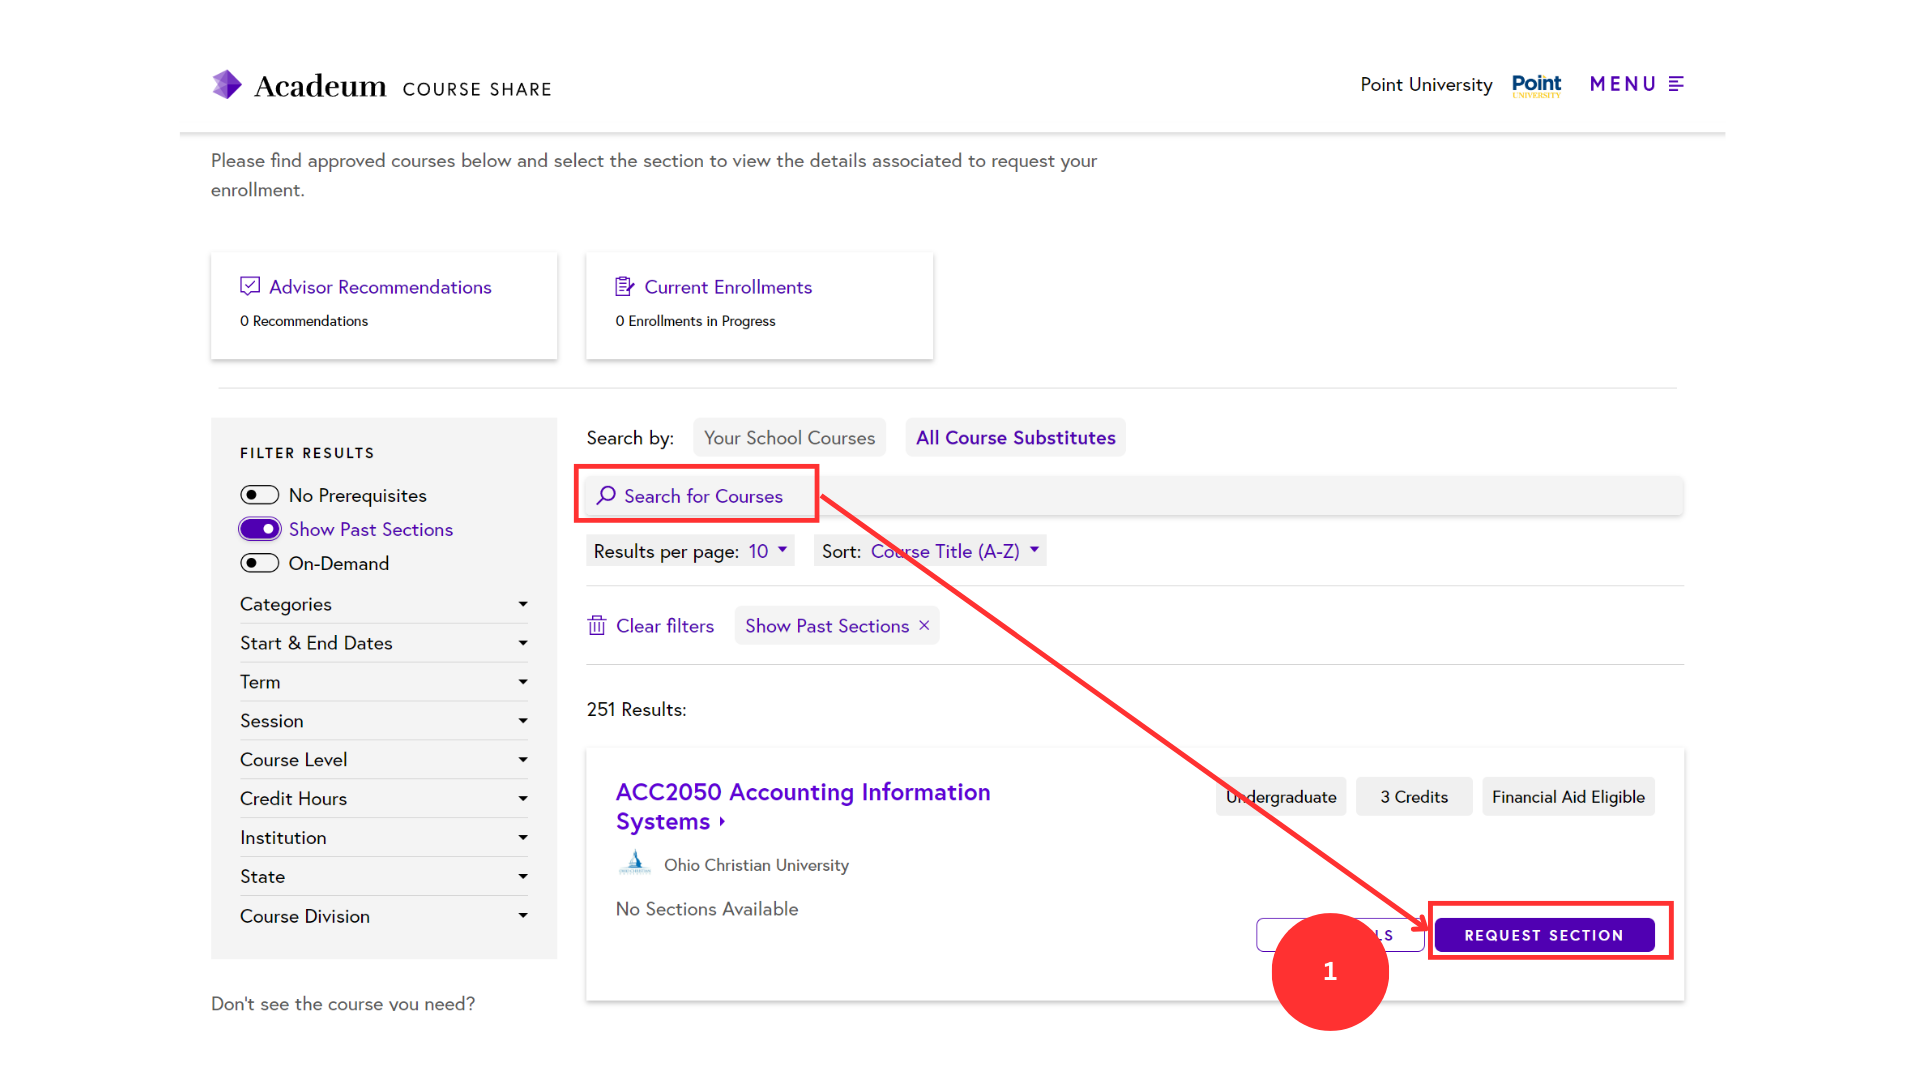
Task: Click the 0 Recommendations text
Action: click(304, 321)
